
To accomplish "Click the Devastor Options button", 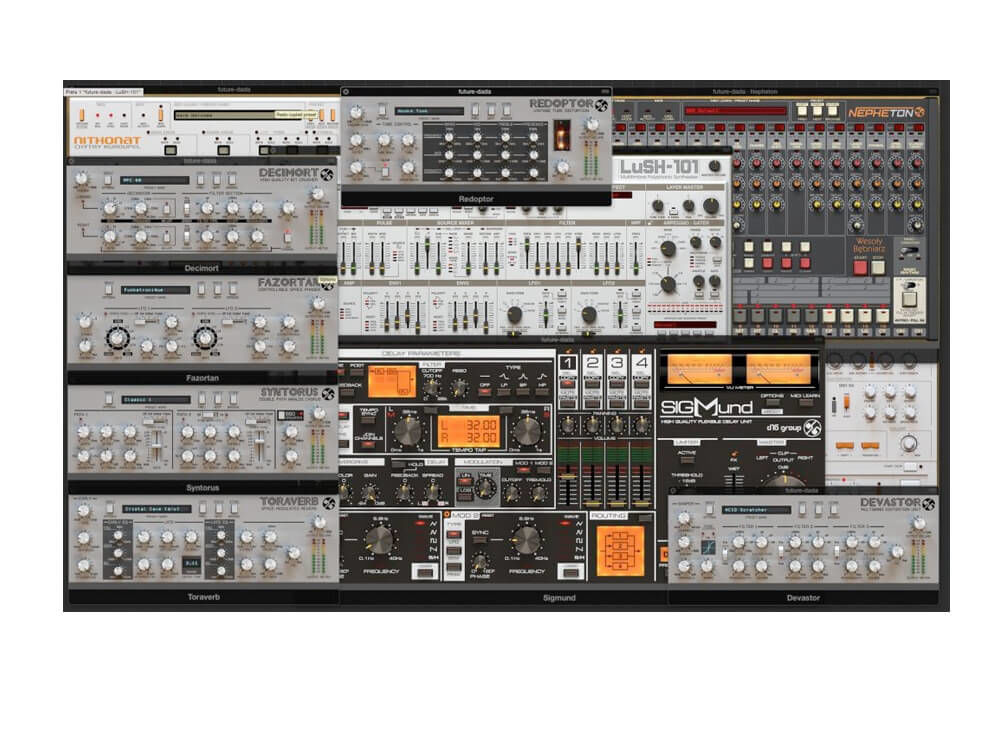I will click(709, 508).
